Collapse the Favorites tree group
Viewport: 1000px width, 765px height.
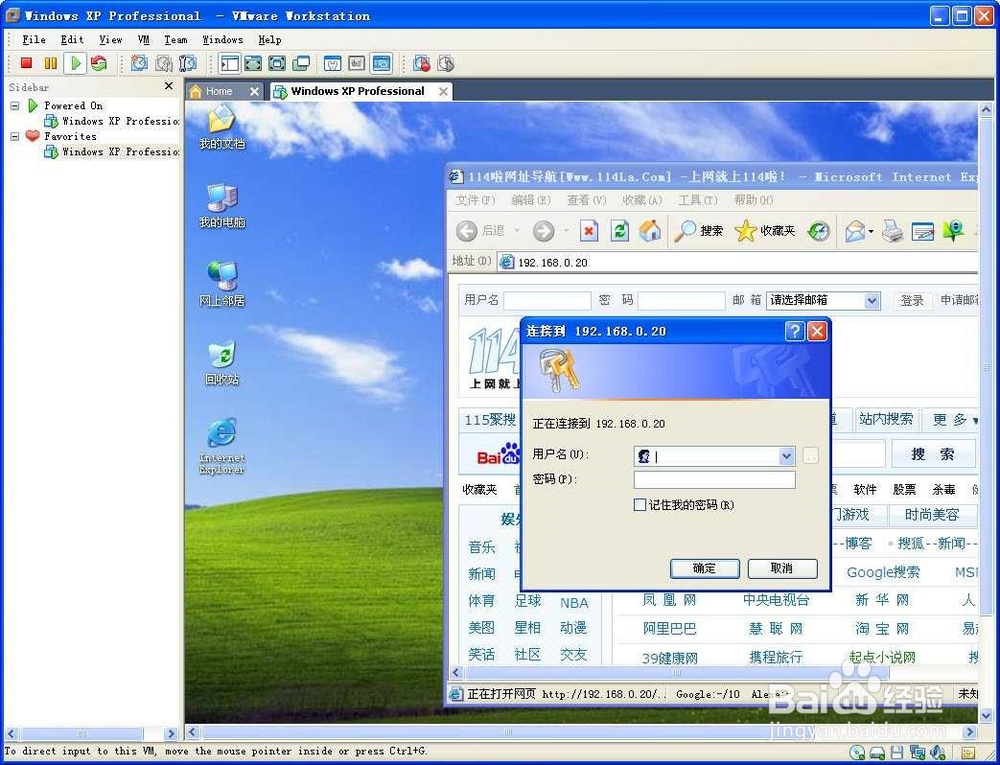[x=15, y=136]
